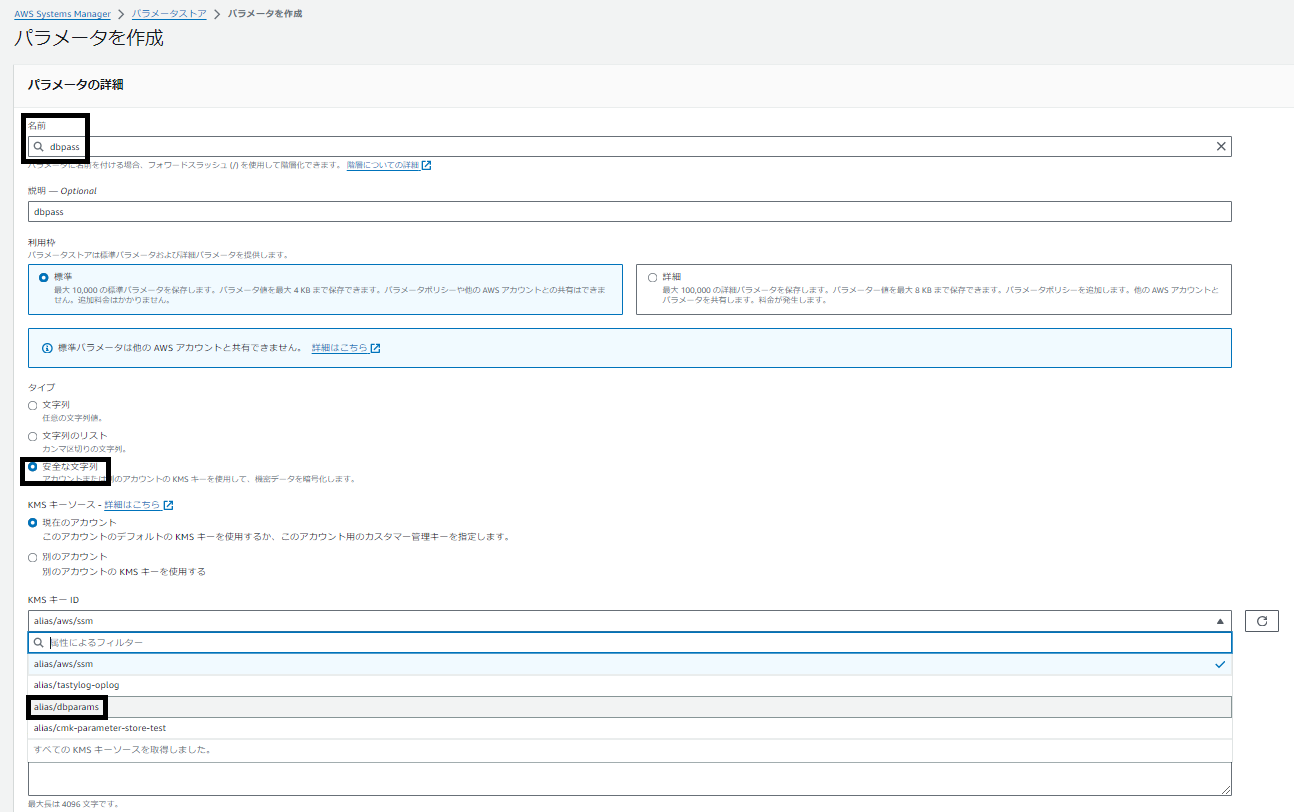1294x812 pixels.
Task: Select 文字列 type radio button
Action: click(x=33, y=405)
